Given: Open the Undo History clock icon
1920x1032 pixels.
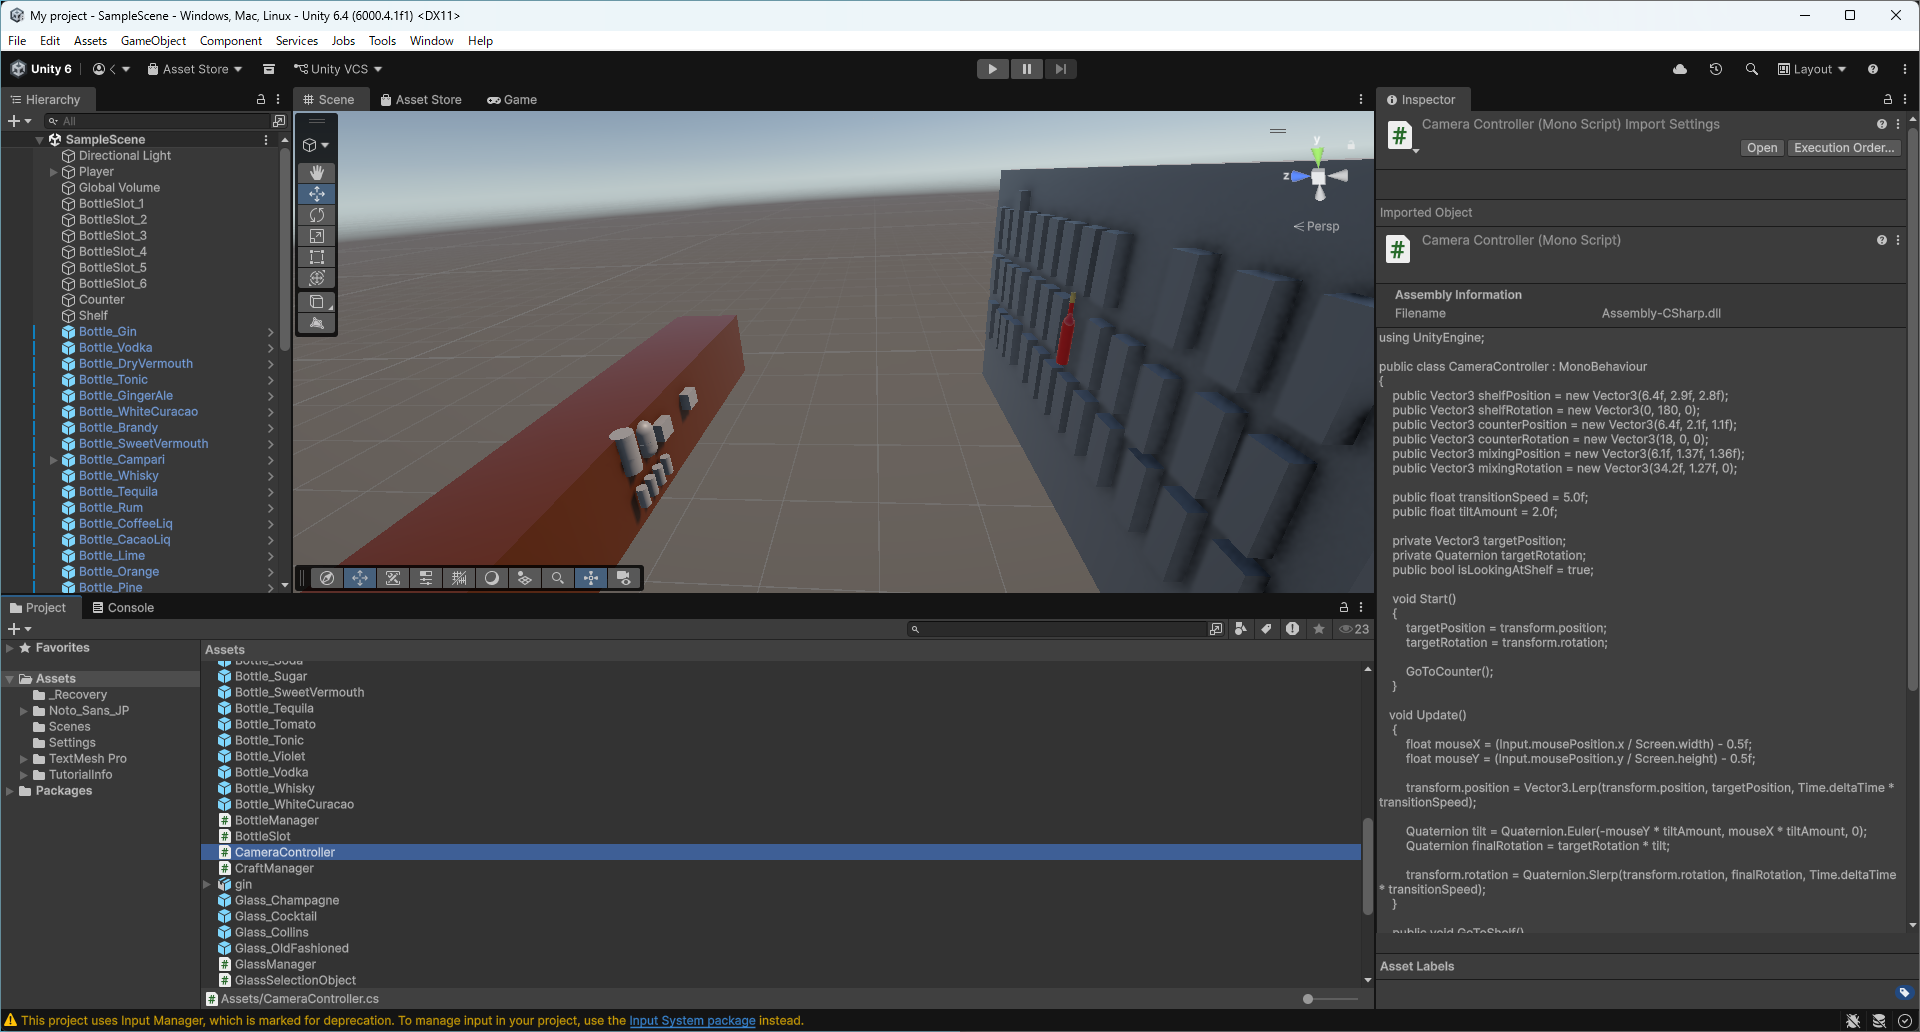Looking at the screenshot, I should [1716, 69].
